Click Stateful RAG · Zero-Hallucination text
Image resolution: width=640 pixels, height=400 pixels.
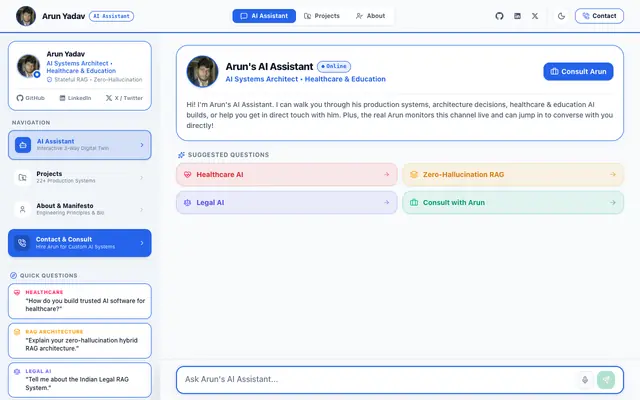[x=98, y=80]
